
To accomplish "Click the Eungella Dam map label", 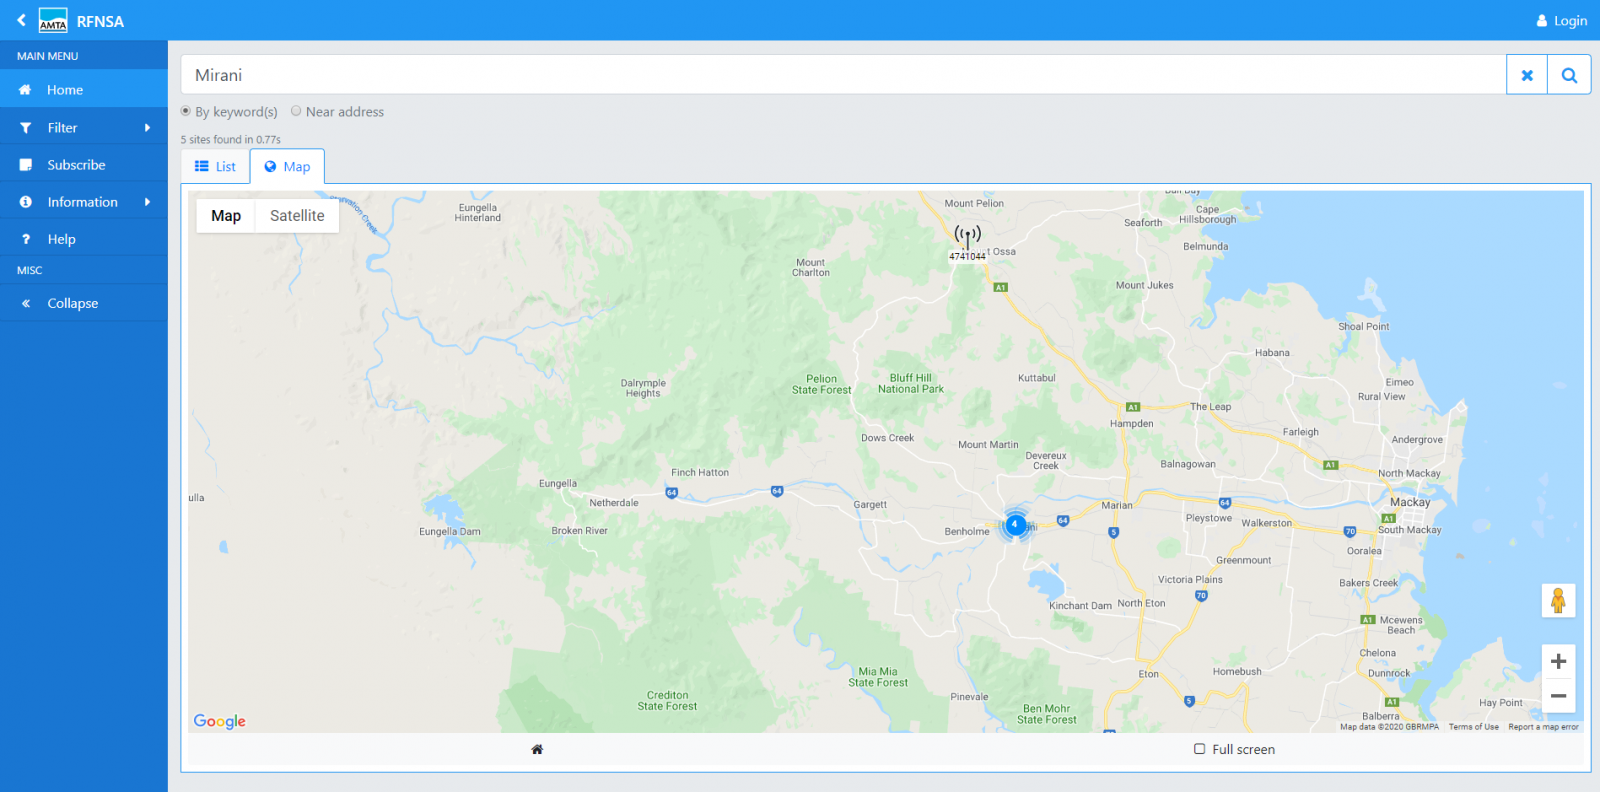I will [450, 532].
